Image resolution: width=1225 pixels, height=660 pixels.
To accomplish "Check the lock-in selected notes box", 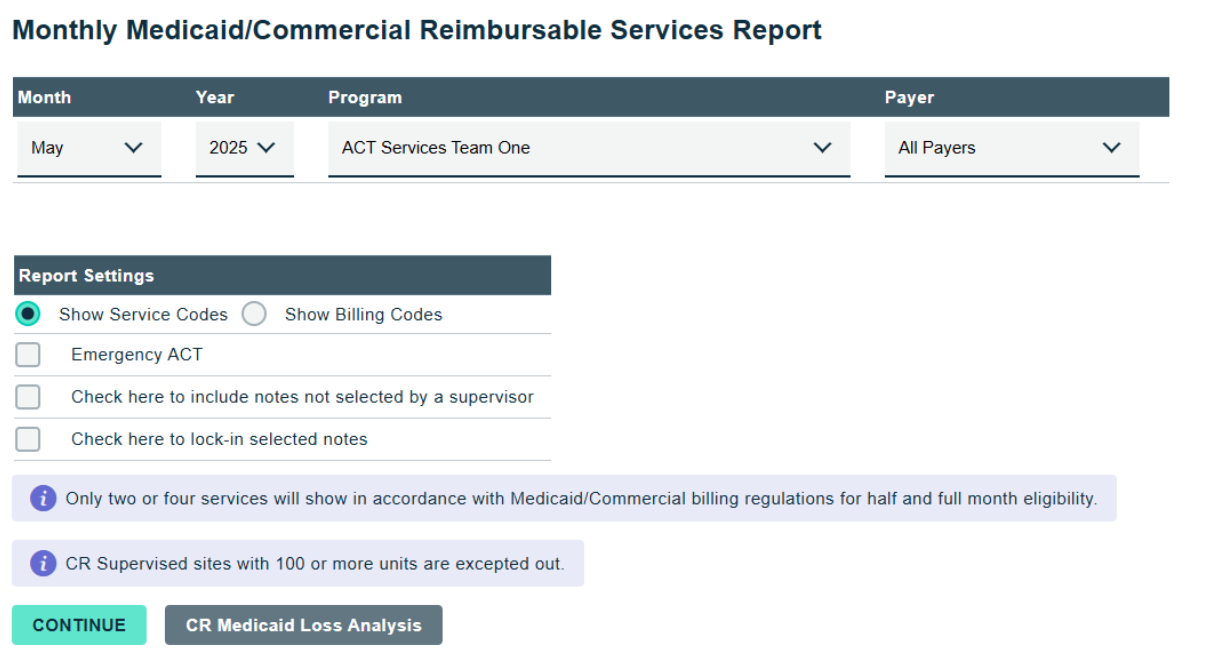I will click(28, 439).
